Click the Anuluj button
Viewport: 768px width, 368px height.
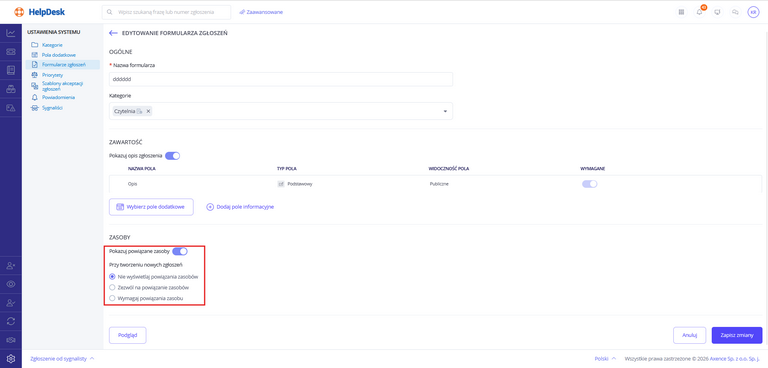pos(689,335)
